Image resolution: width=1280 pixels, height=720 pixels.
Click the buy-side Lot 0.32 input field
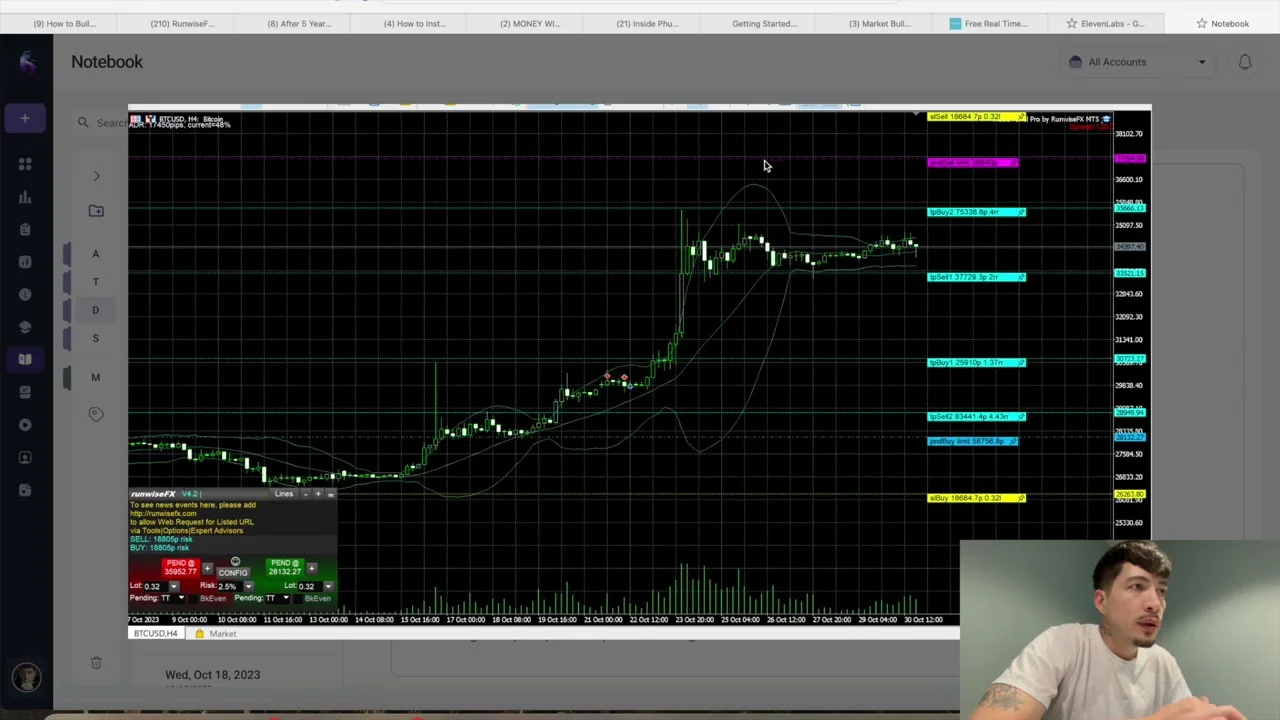pyautogui.click(x=309, y=586)
